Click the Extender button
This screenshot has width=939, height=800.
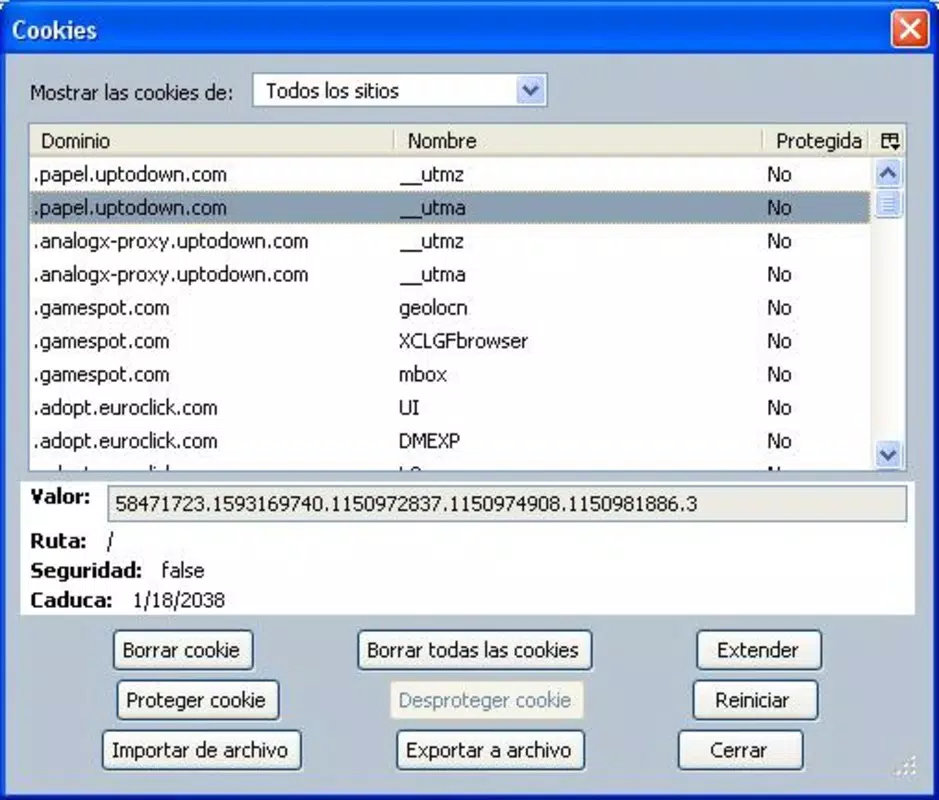coord(759,650)
